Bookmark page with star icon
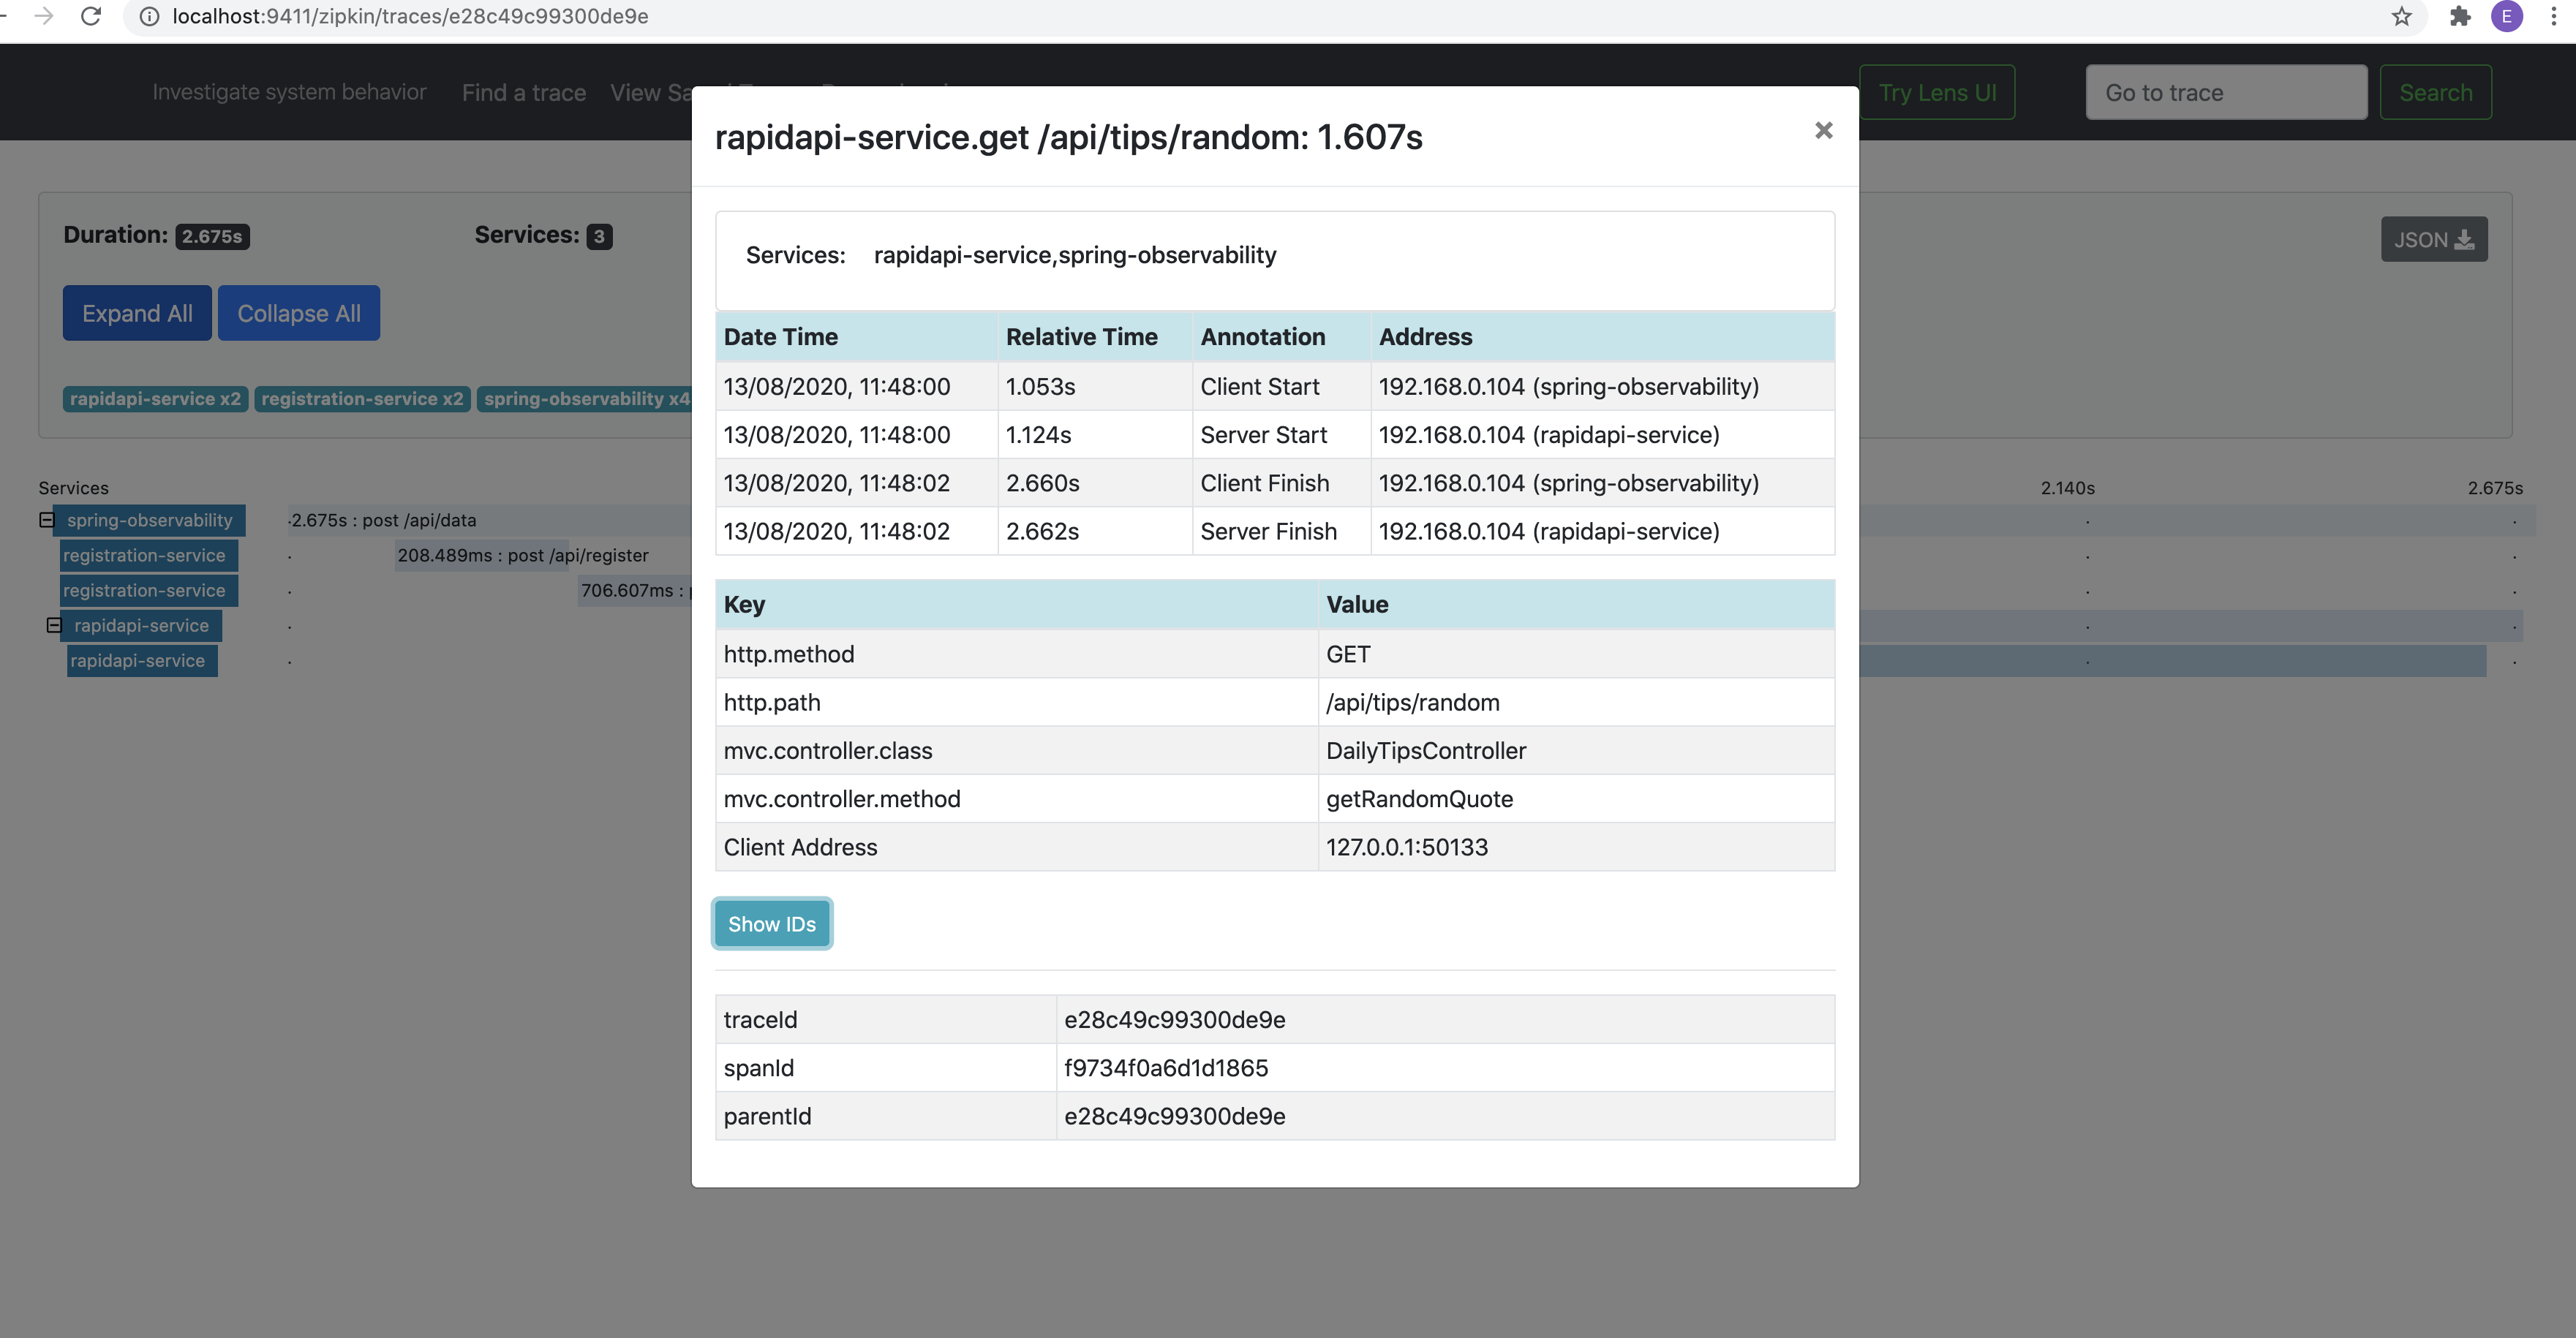 [2401, 16]
